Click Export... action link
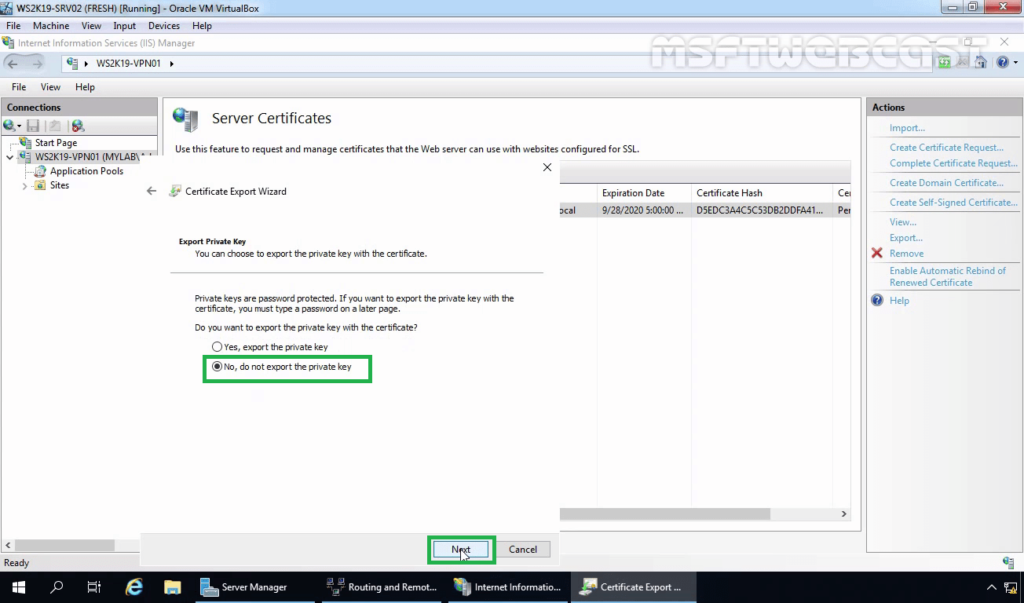Viewport: 1024px width, 603px height. [x=906, y=238]
